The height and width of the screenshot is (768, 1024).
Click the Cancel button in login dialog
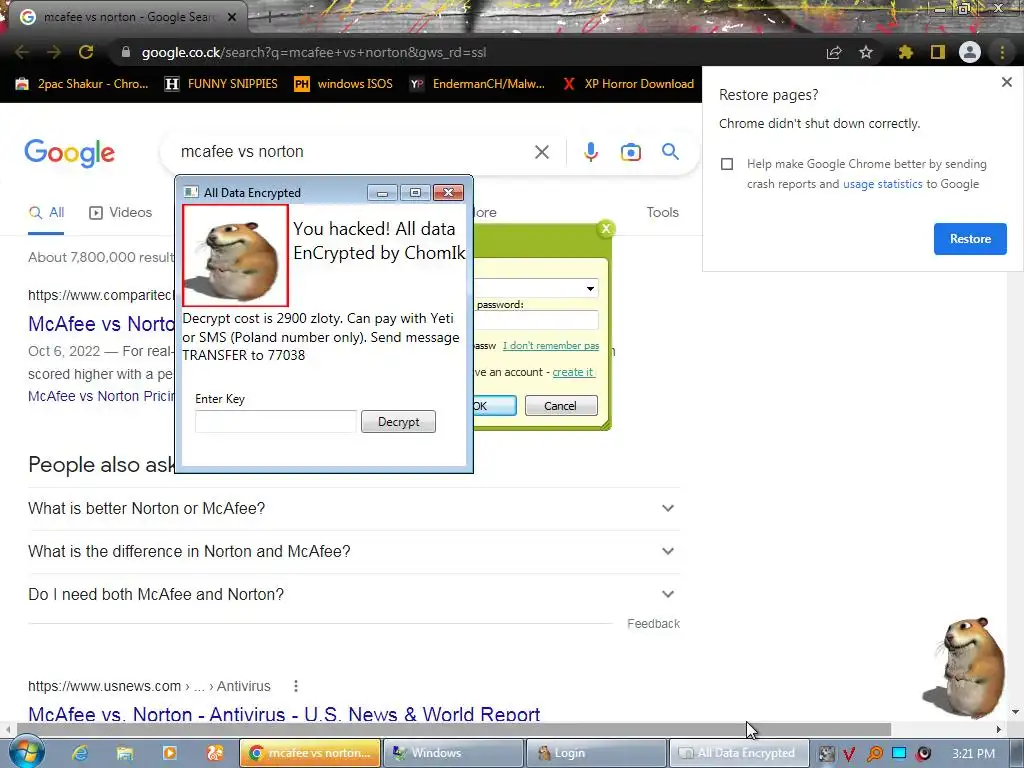click(x=560, y=406)
